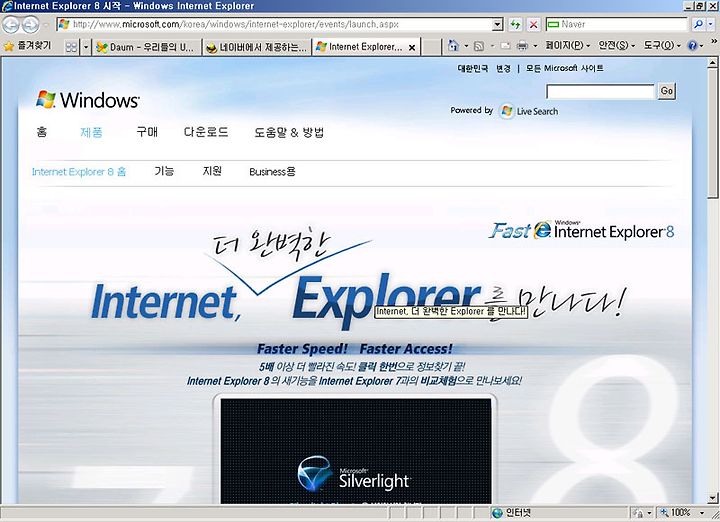
Task: Show Quick Tabs thumbnail view
Action: tap(71, 47)
